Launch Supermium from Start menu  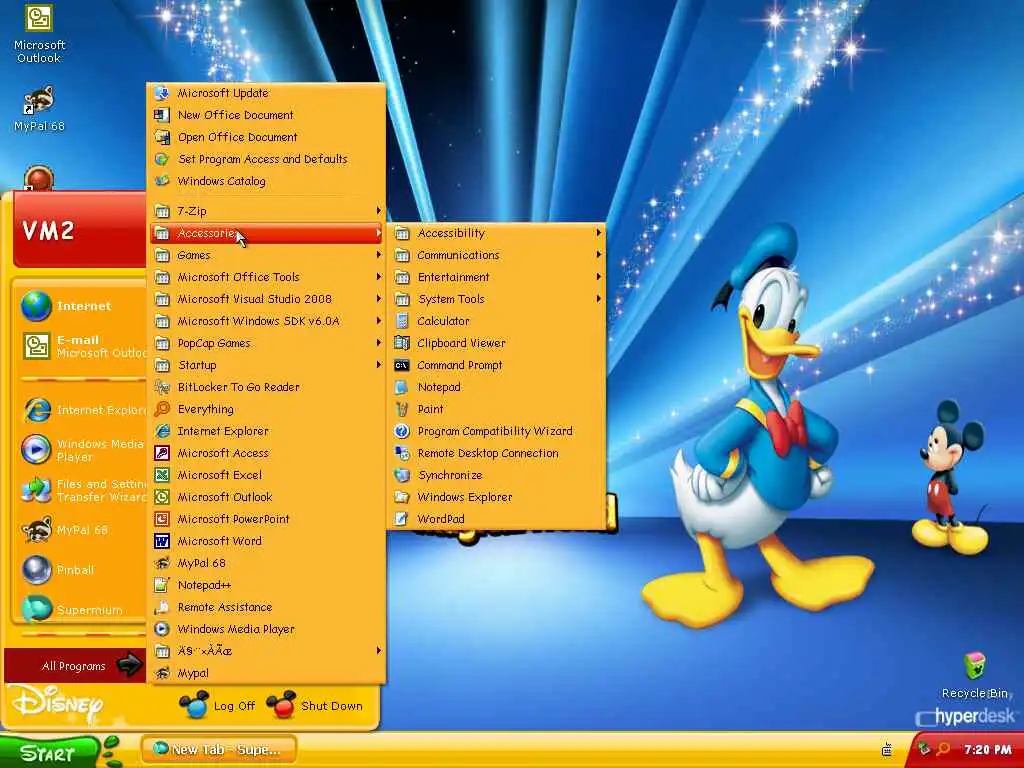(82, 609)
